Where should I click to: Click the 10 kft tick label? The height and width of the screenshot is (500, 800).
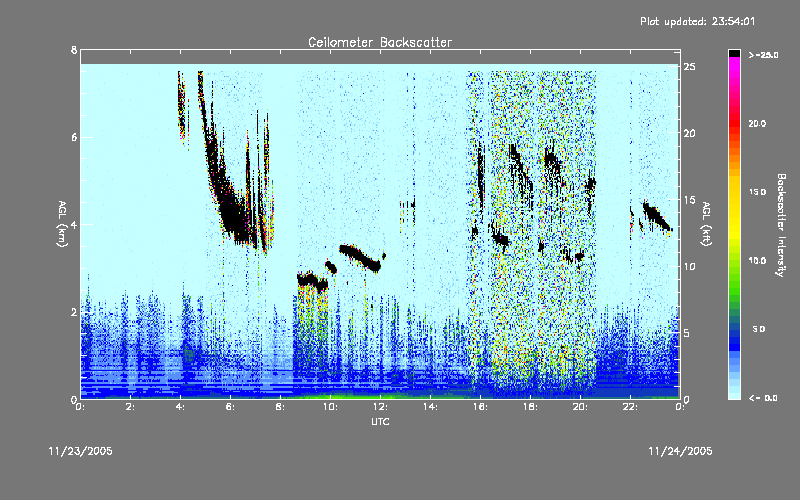tap(689, 266)
